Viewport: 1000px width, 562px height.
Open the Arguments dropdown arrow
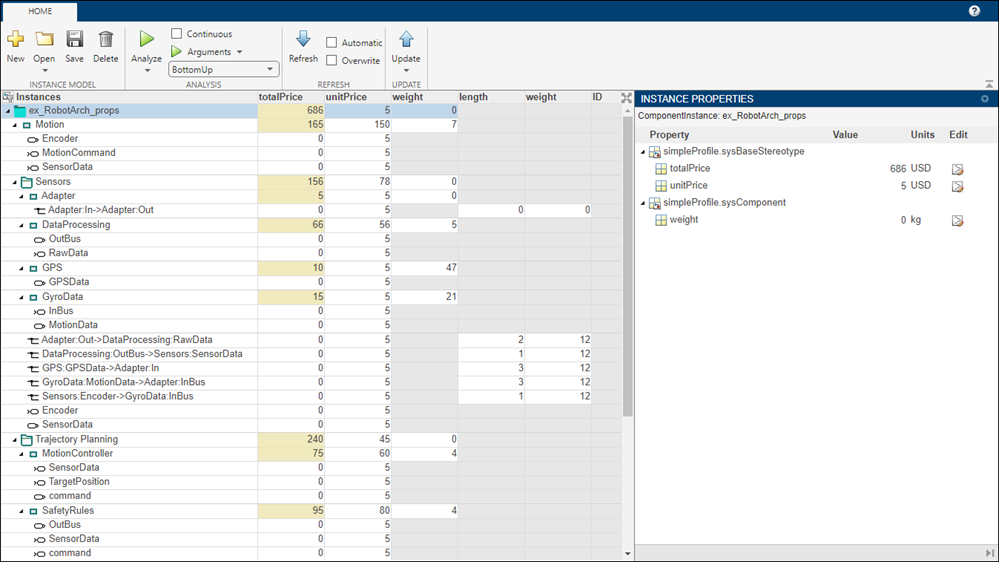click(x=240, y=52)
